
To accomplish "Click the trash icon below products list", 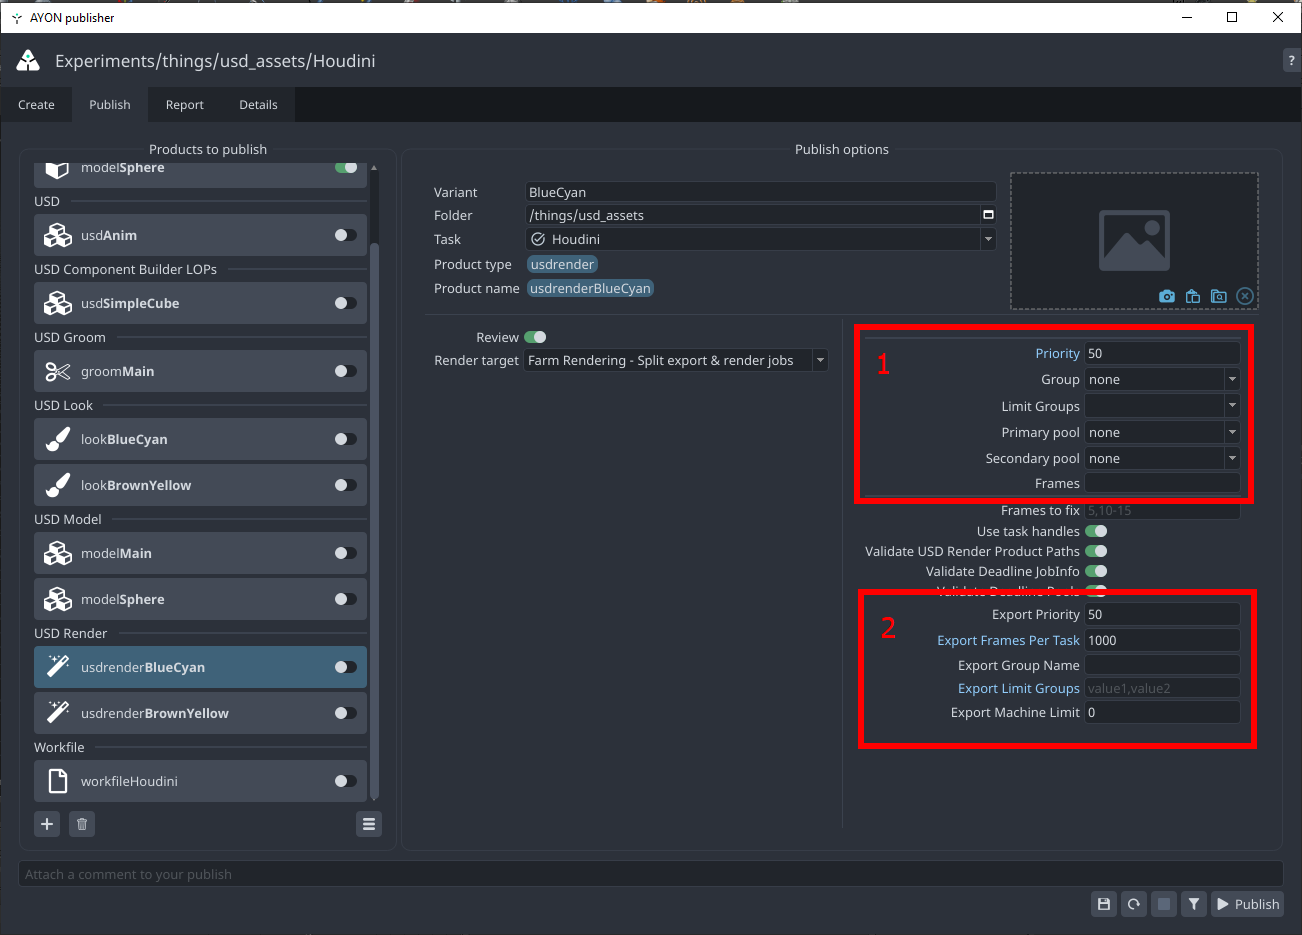I will (x=82, y=824).
